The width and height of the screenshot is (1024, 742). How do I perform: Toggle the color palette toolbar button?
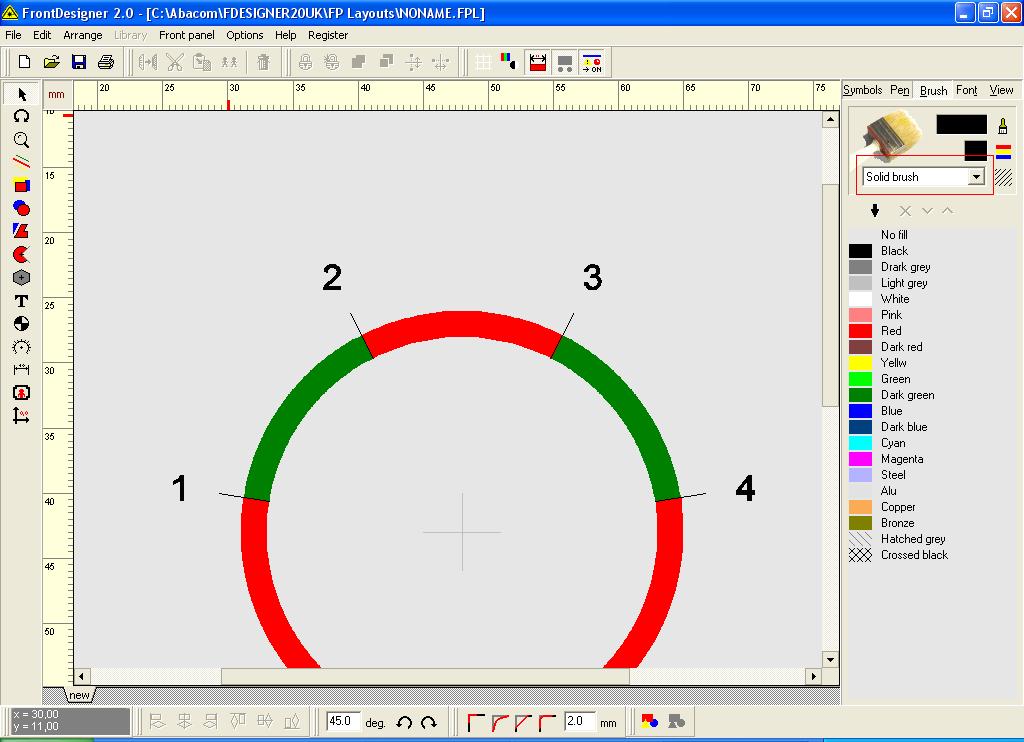[510, 63]
